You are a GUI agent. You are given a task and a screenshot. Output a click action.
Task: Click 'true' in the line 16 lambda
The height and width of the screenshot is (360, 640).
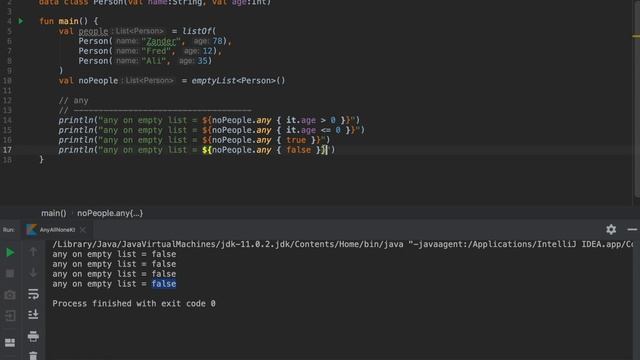[296, 140]
